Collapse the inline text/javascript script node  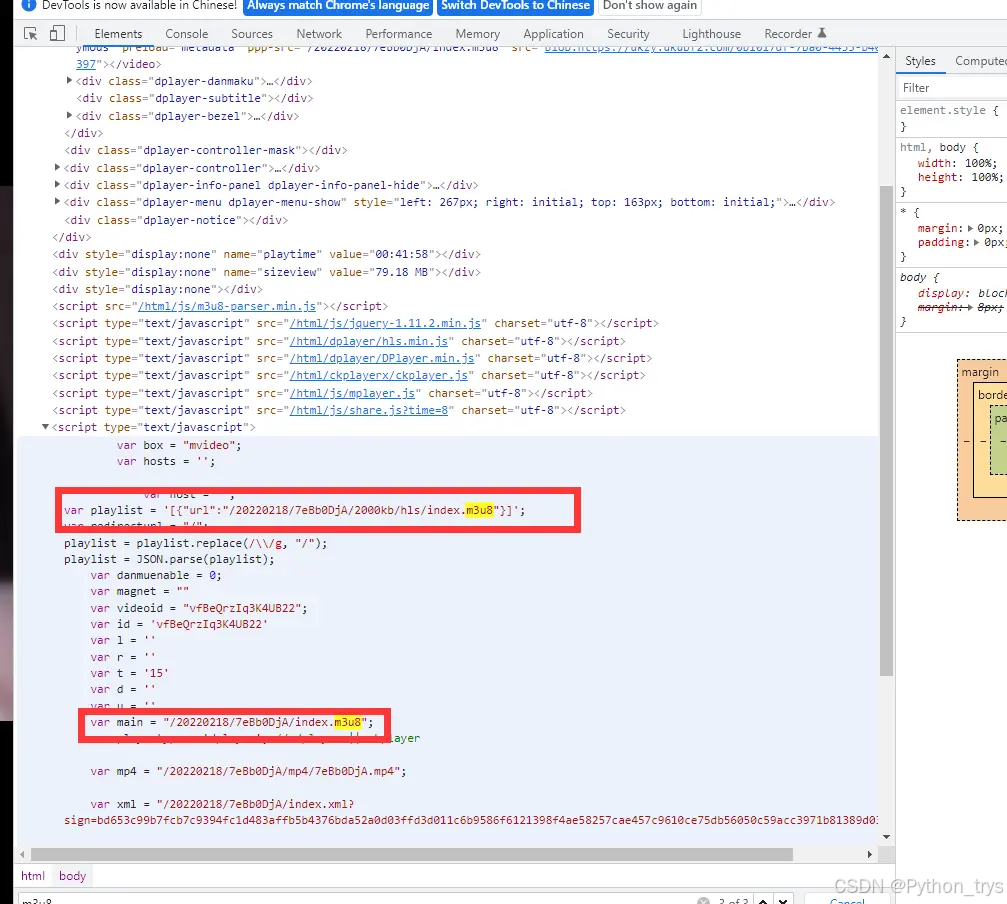(46, 426)
